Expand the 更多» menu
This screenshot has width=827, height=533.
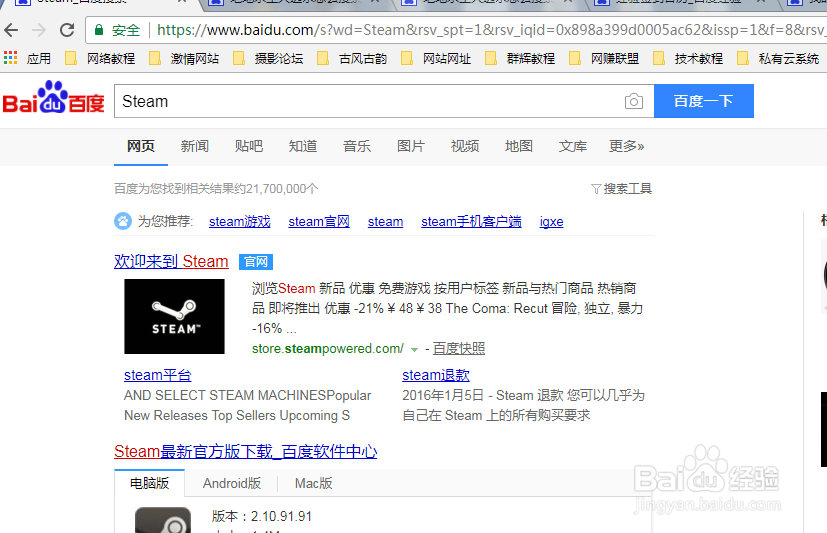[x=627, y=146]
